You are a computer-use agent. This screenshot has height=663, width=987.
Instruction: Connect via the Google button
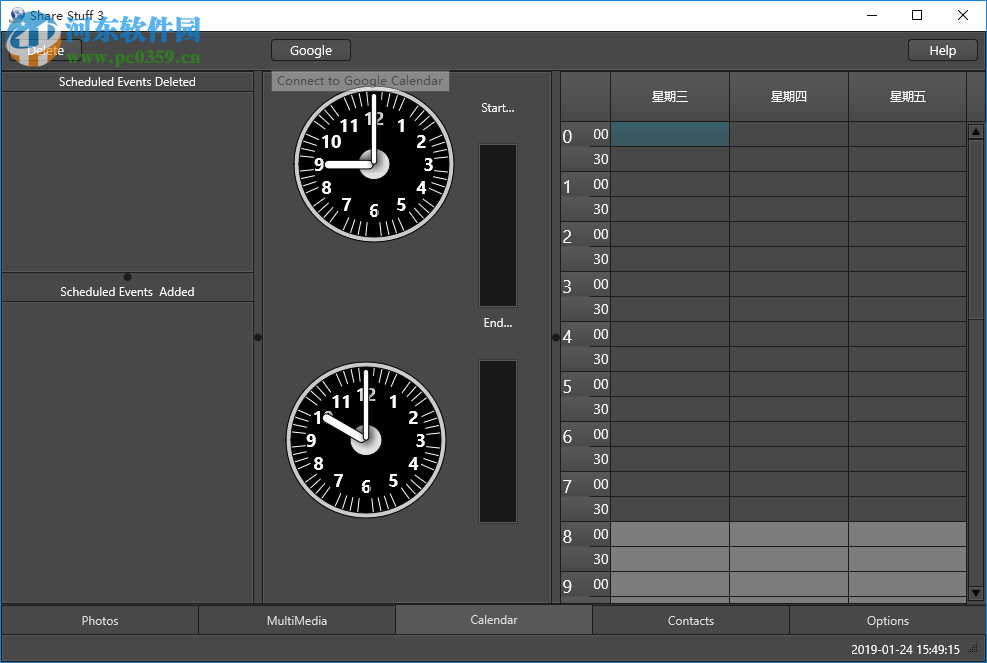click(x=311, y=50)
